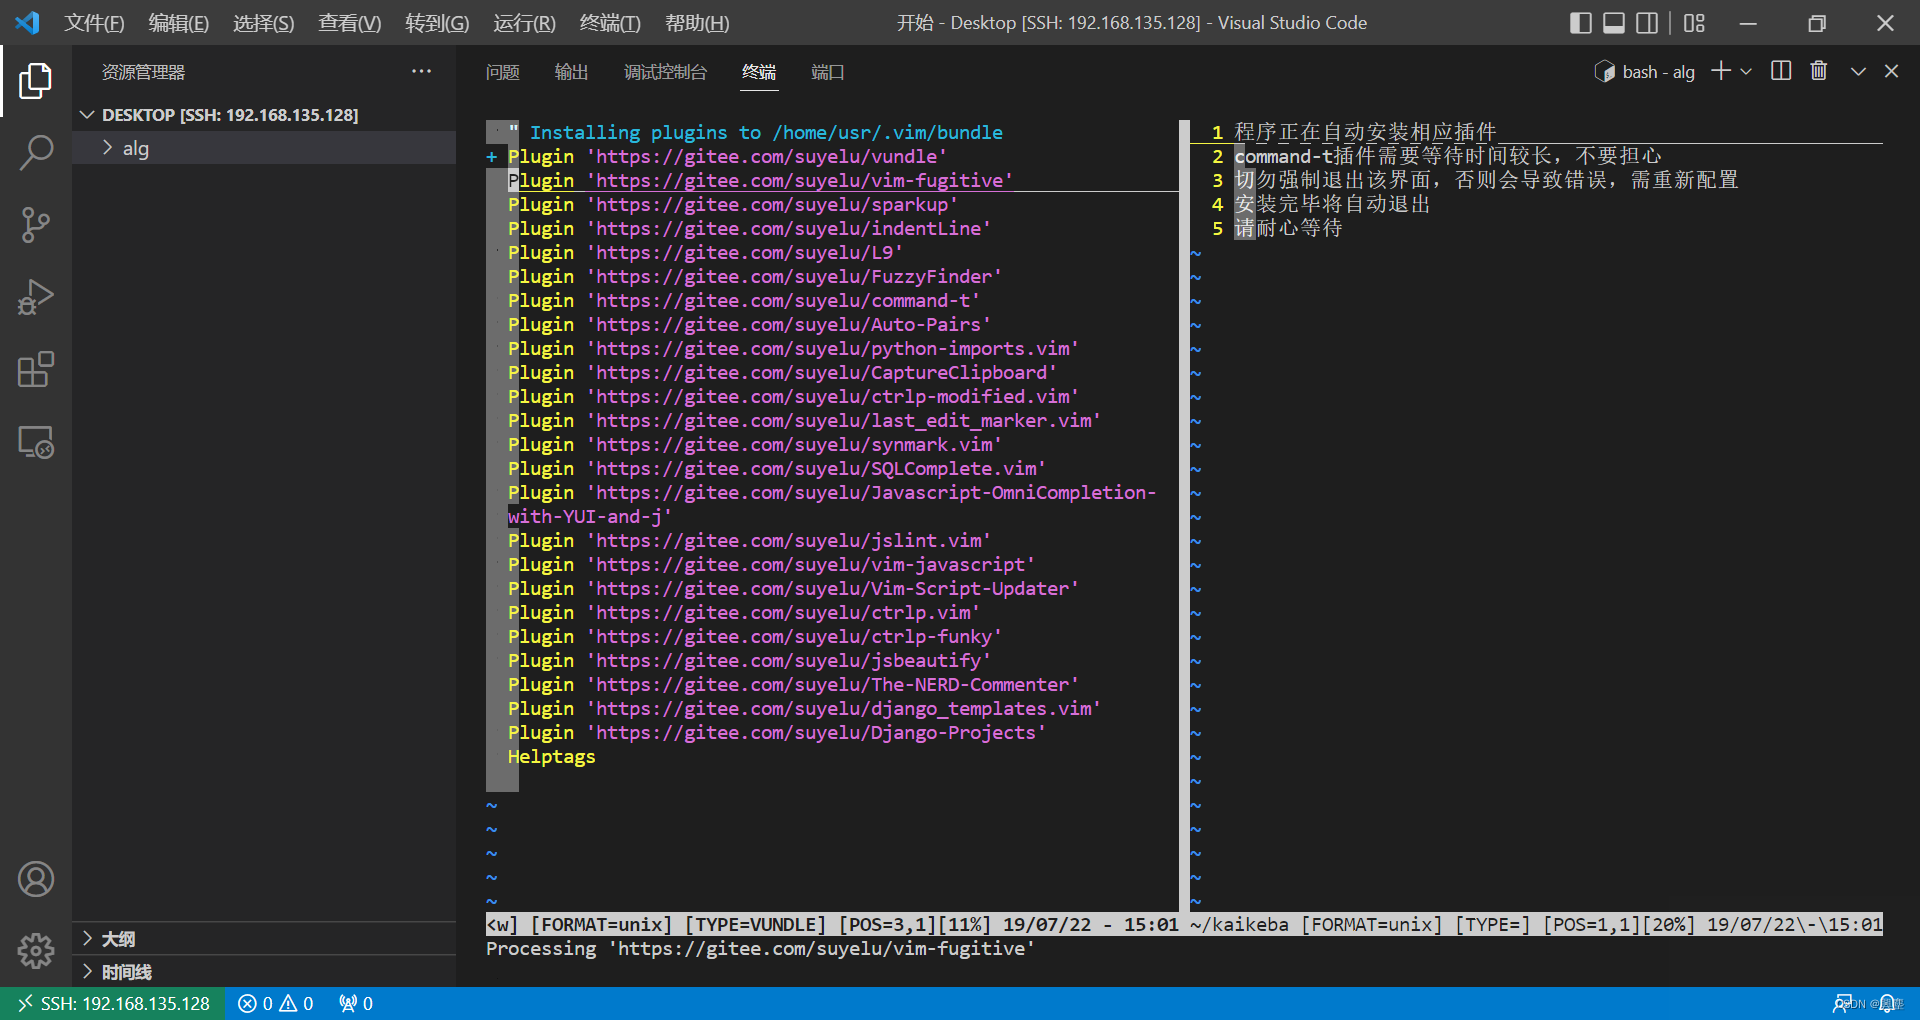The height and width of the screenshot is (1020, 1920).
Task: Open the Run and Debug view icon
Action: (36, 297)
